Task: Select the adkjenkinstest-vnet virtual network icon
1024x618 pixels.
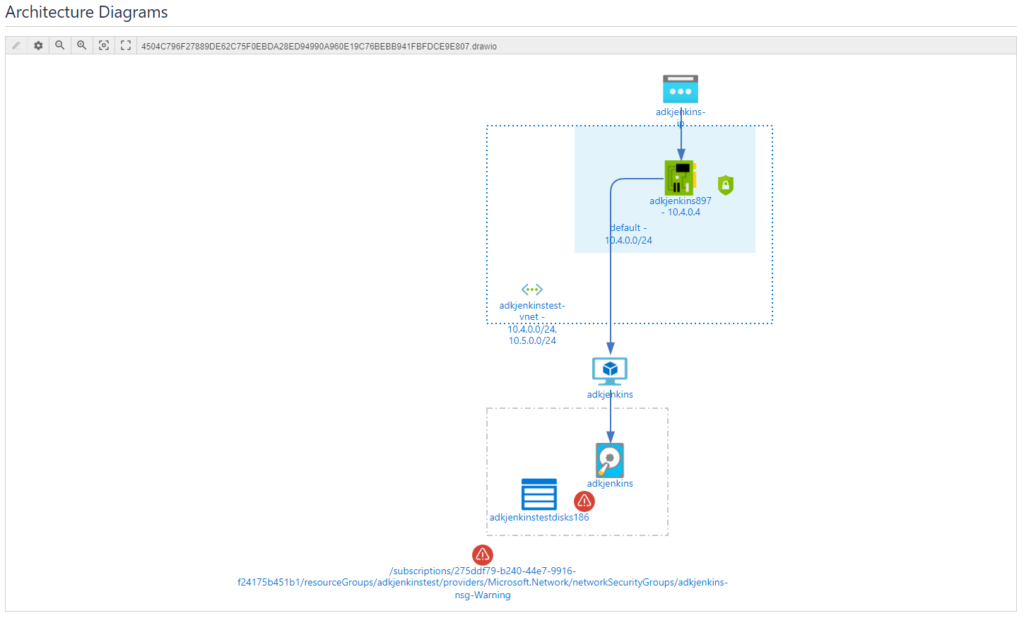Action: coord(531,289)
